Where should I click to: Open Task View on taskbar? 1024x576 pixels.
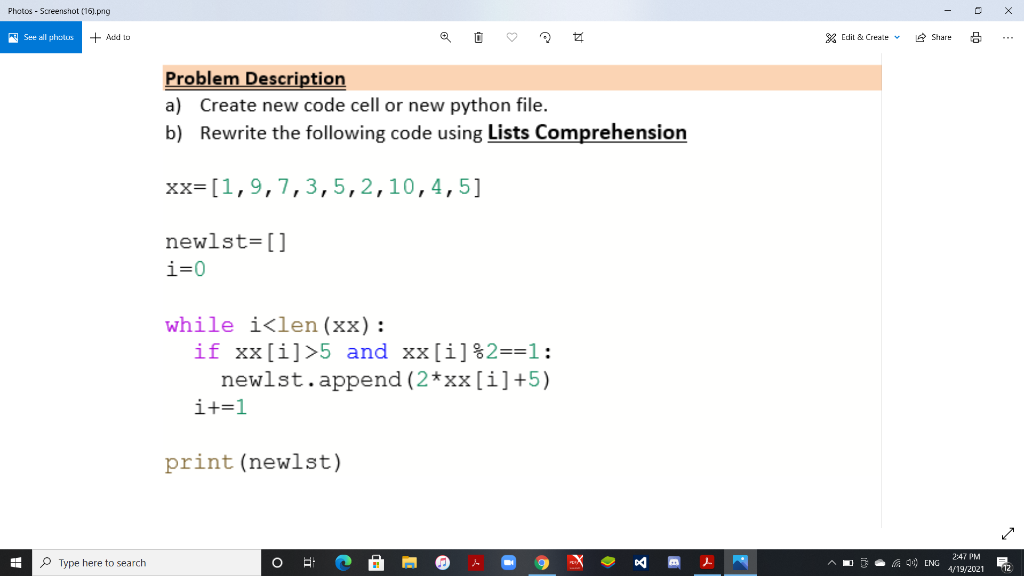pyautogui.click(x=310, y=562)
